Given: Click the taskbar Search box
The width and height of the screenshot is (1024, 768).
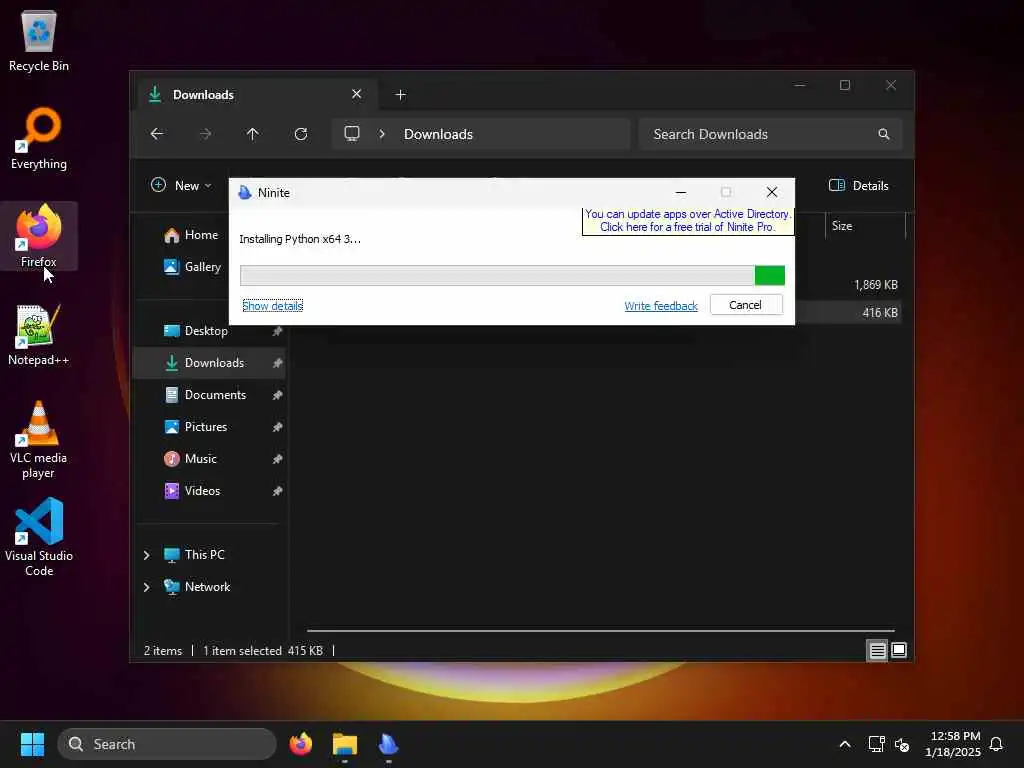Looking at the screenshot, I should pos(167,744).
